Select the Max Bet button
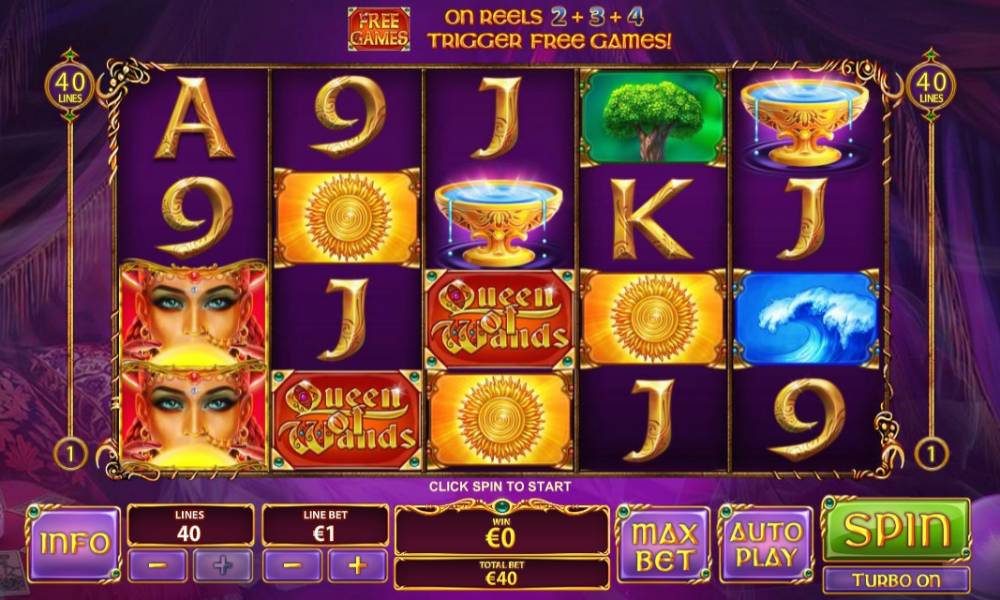Screen dimensions: 1000x600 tap(663, 544)
